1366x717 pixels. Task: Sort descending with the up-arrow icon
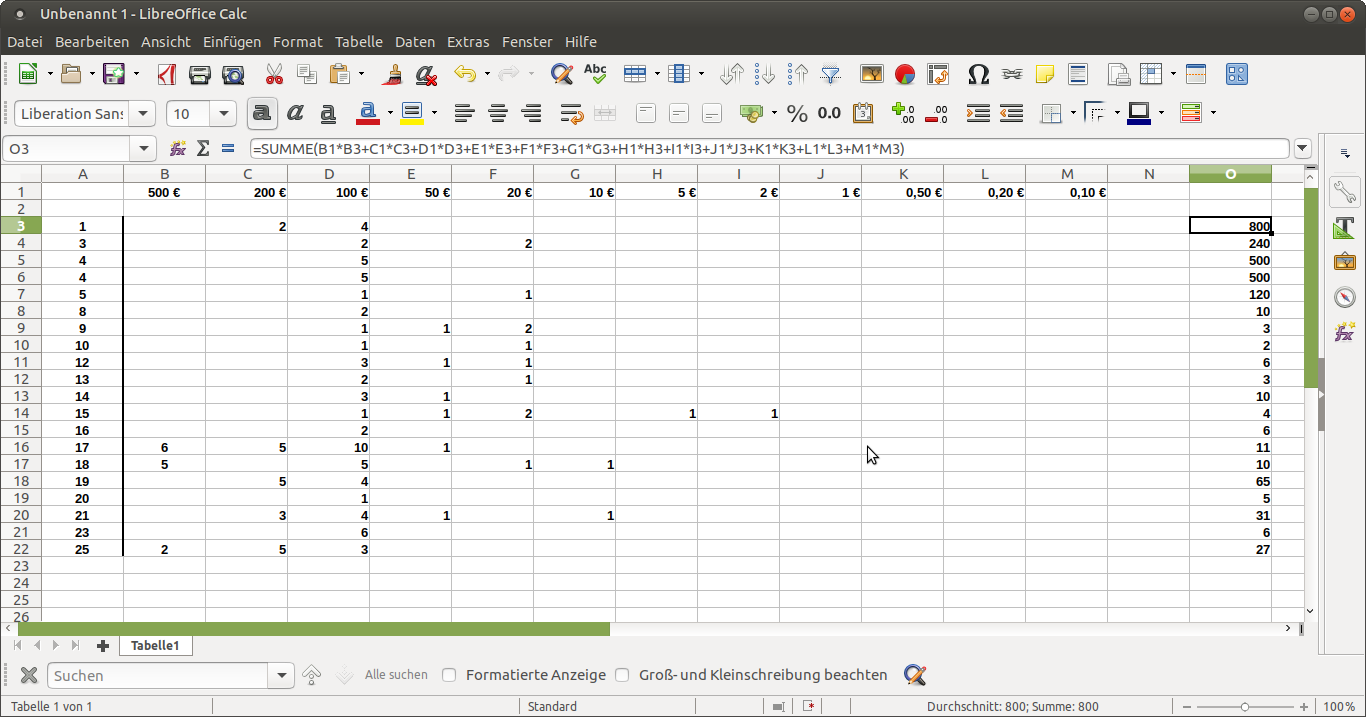(798, 74)
